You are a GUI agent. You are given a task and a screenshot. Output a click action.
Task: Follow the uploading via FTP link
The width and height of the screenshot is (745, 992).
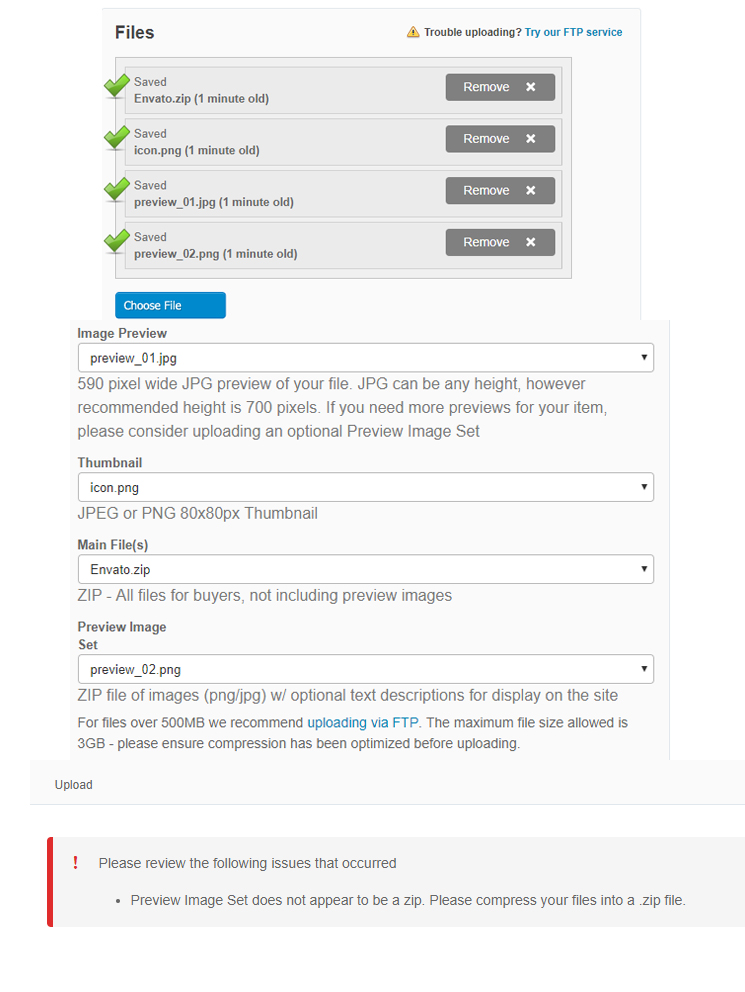click(363, 722)
